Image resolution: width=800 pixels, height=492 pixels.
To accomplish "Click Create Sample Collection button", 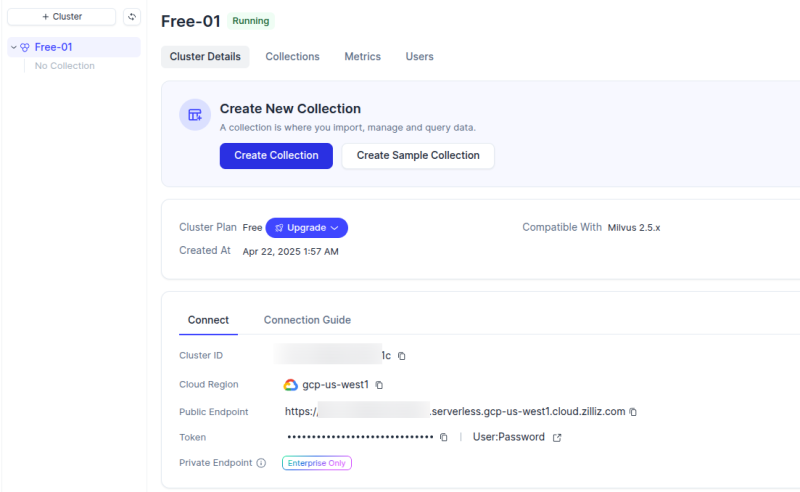I will point(418,156).
